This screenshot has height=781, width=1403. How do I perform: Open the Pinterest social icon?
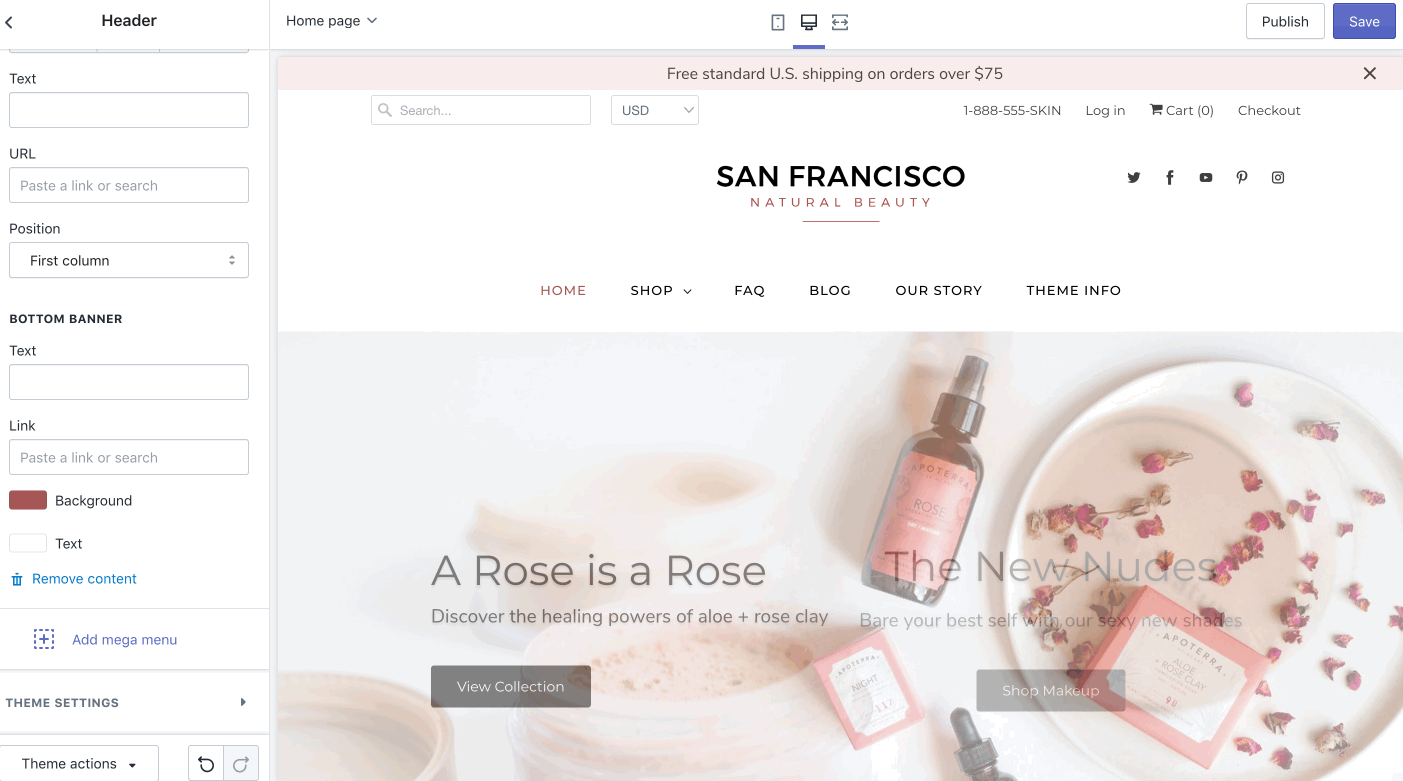tap(1242, 178)
